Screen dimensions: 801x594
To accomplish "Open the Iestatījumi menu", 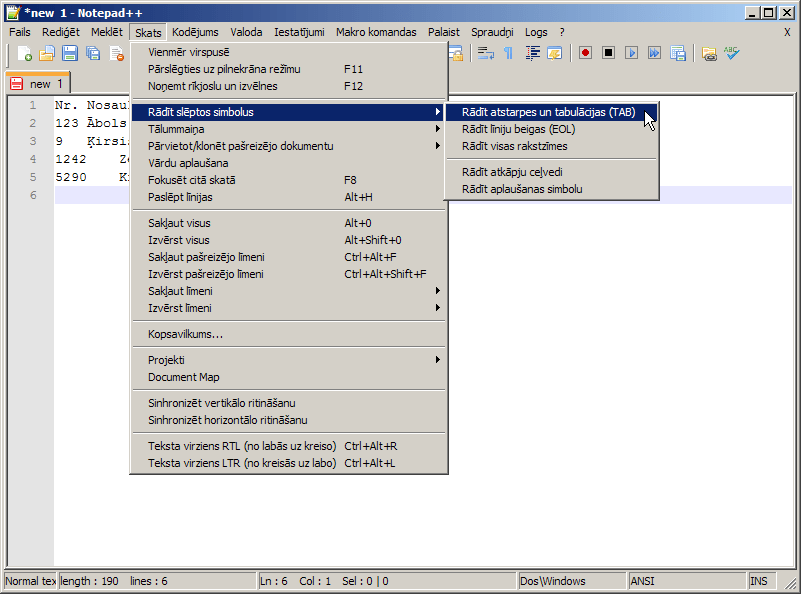I will (299, 32).
